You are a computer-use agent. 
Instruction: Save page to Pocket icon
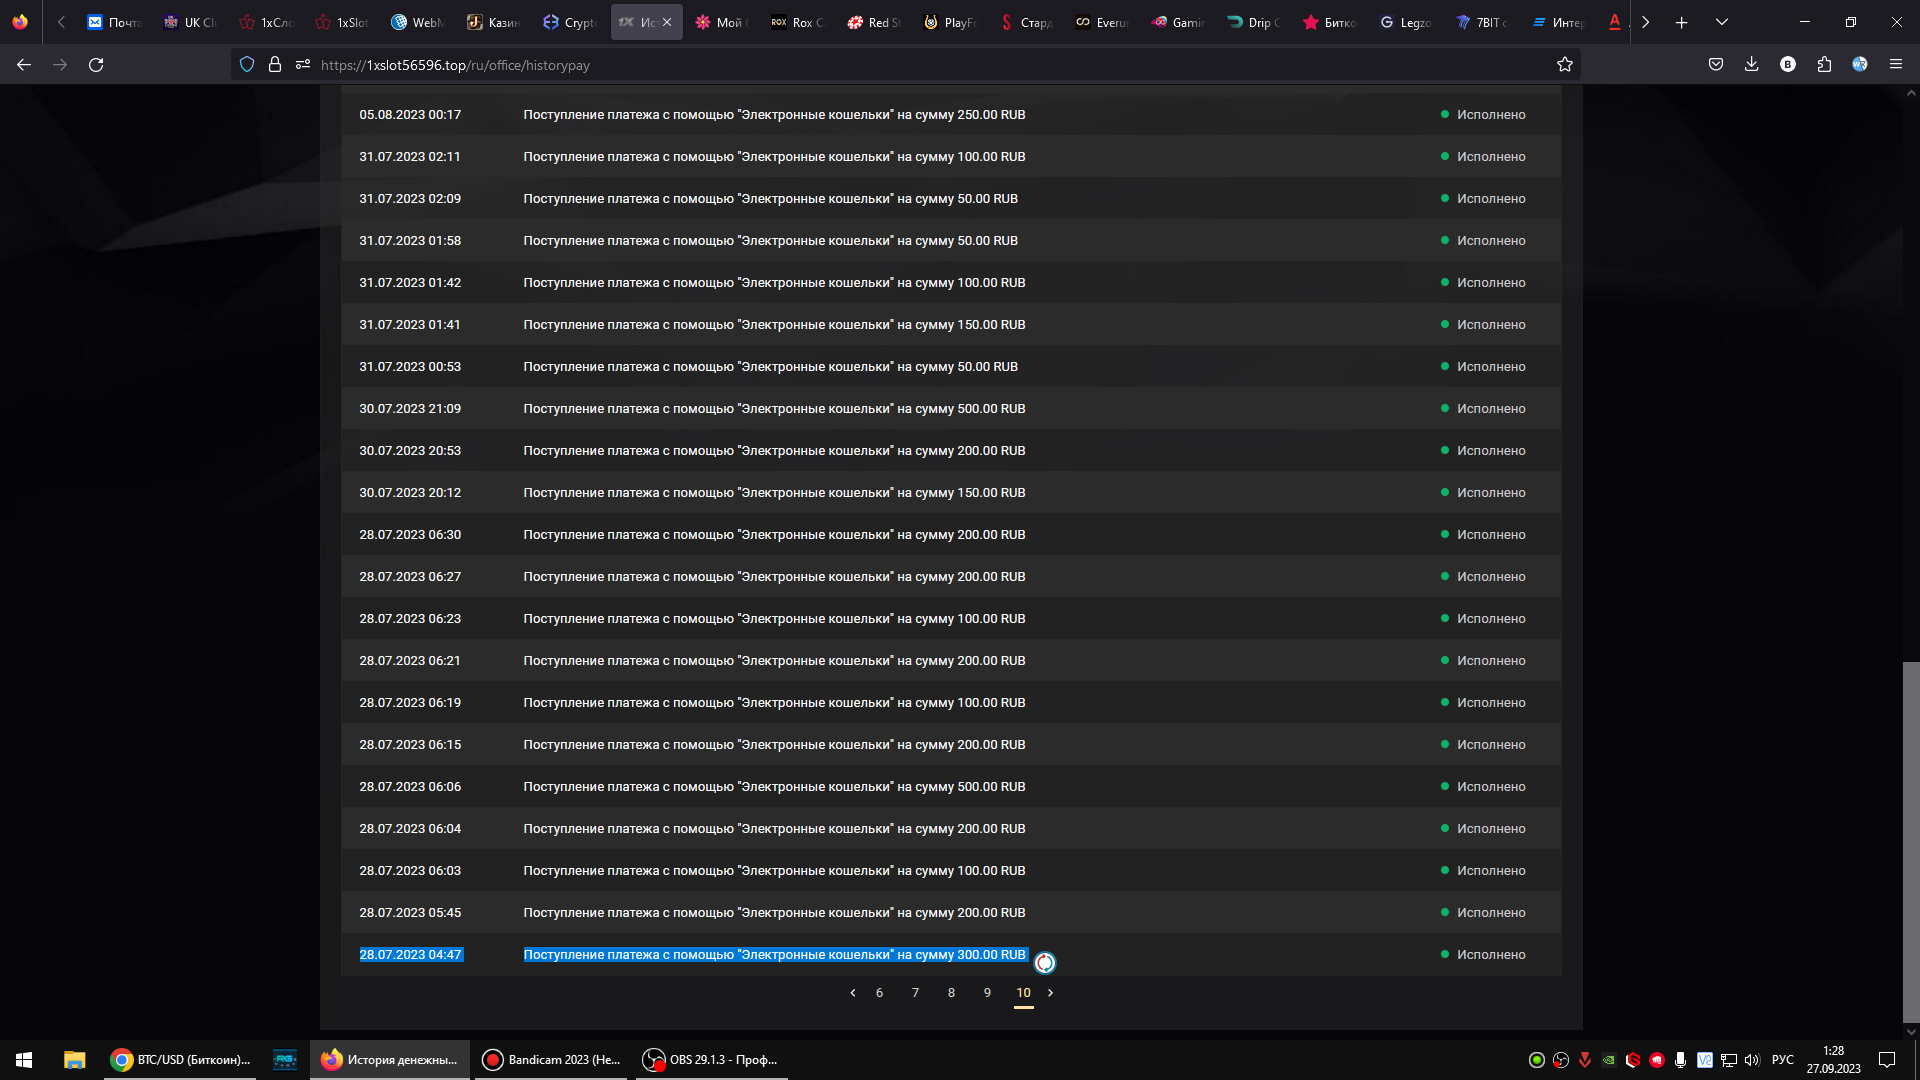click(x=1716, y=65)
